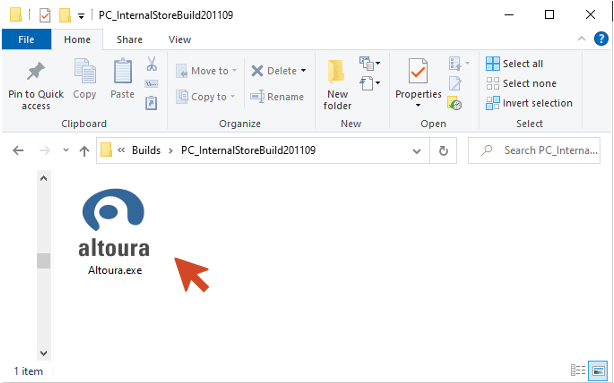This screenshot has width=614, height=383.
Task: Switch to the View tab
Action: tap(180, 40)
